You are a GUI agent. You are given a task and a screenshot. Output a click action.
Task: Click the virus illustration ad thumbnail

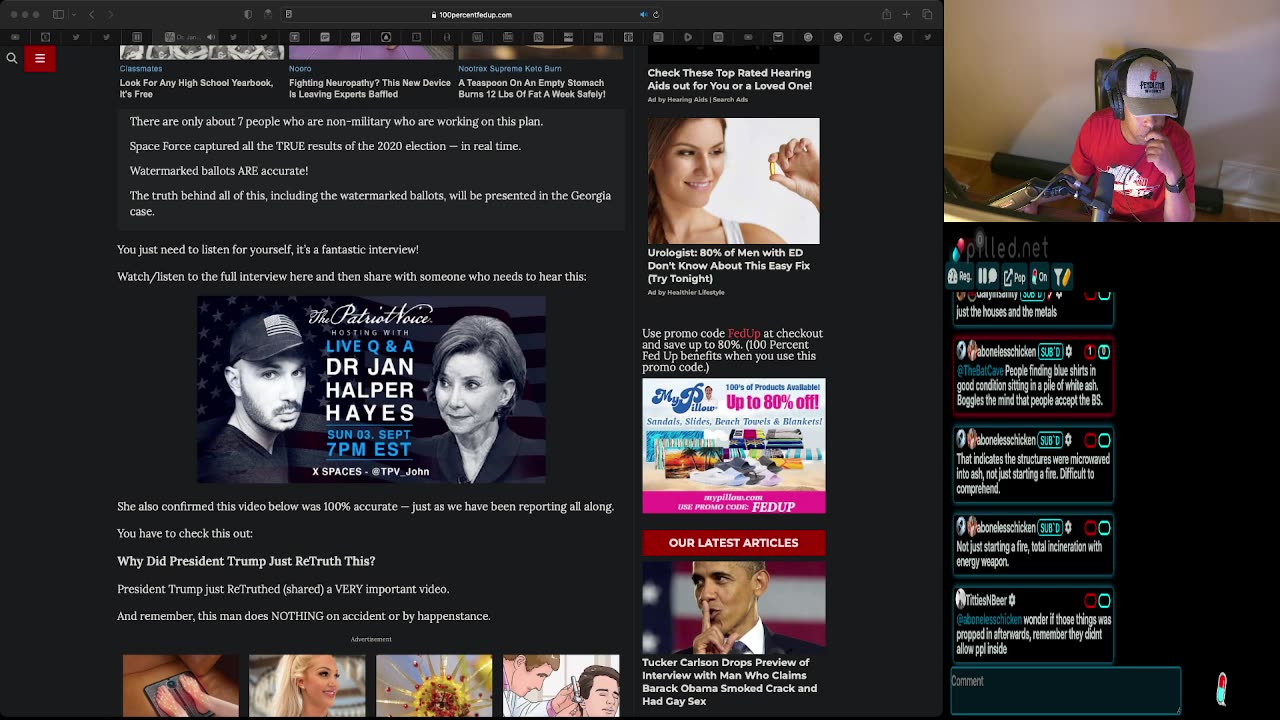pyautogui.click(x=434, y=686)
